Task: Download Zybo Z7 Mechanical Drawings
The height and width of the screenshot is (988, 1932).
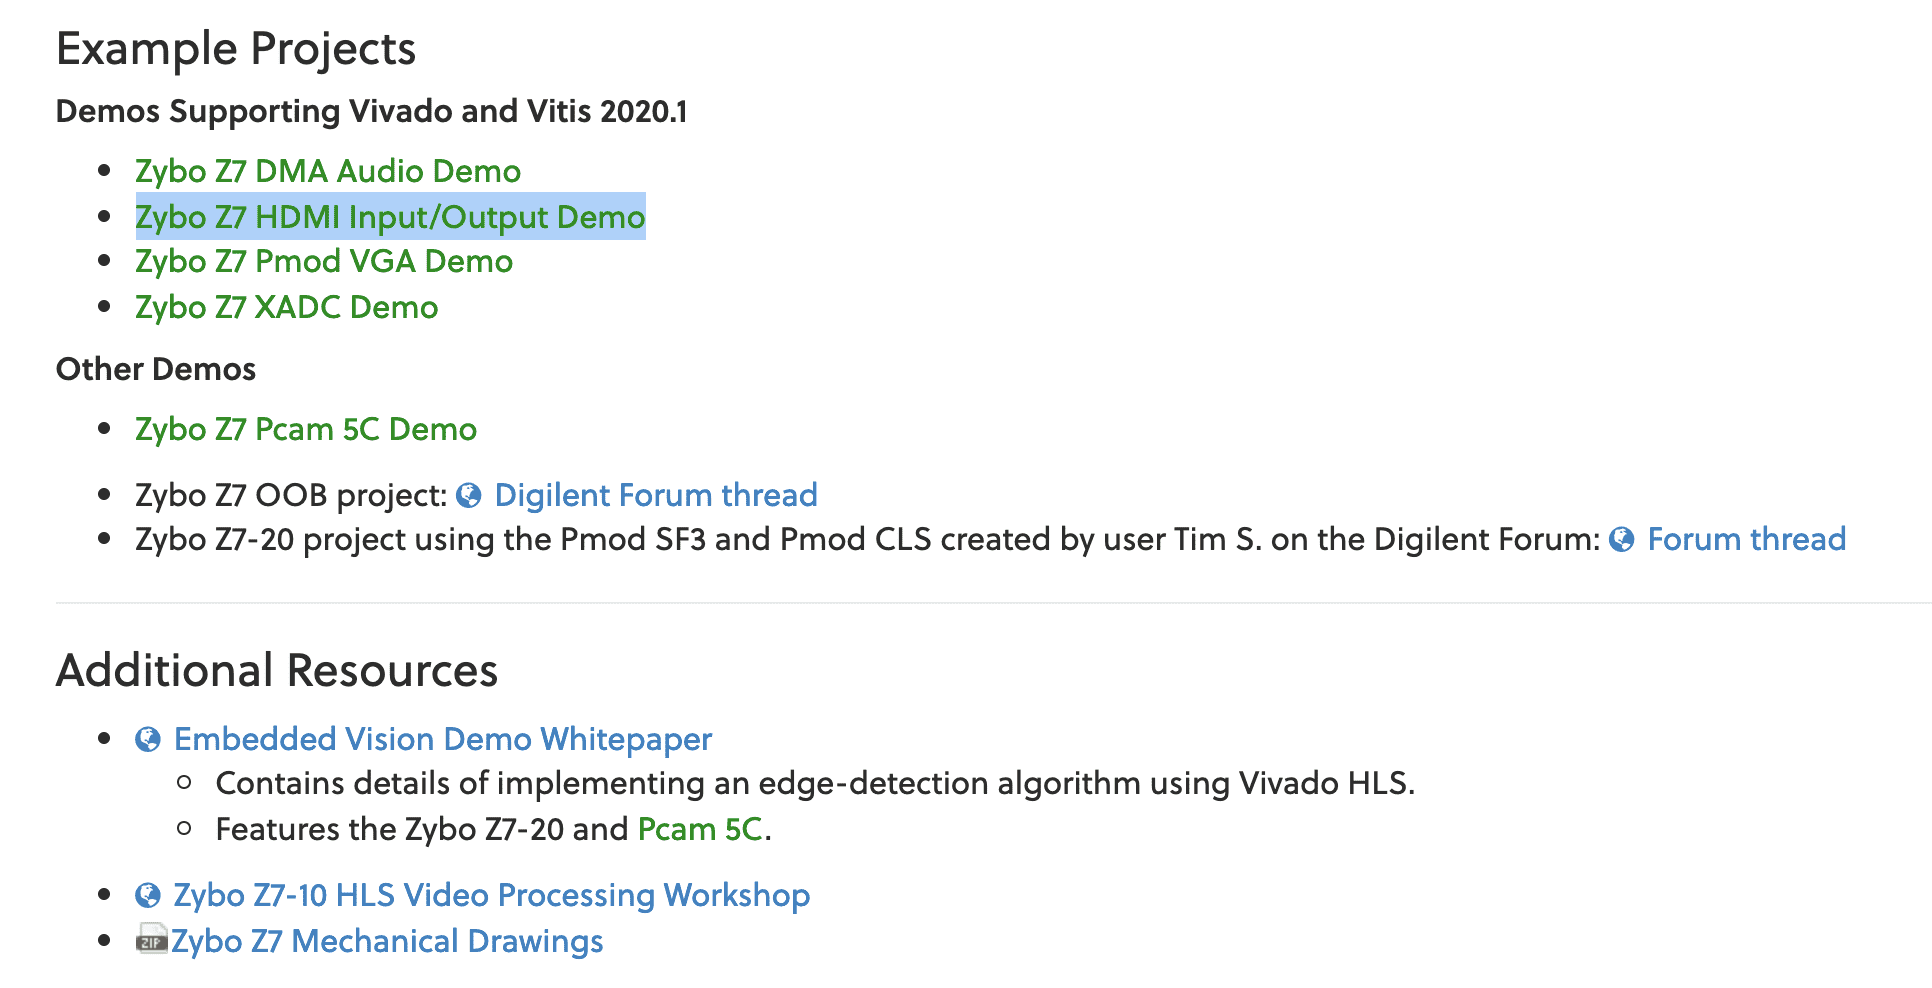Action: (387, 942)
